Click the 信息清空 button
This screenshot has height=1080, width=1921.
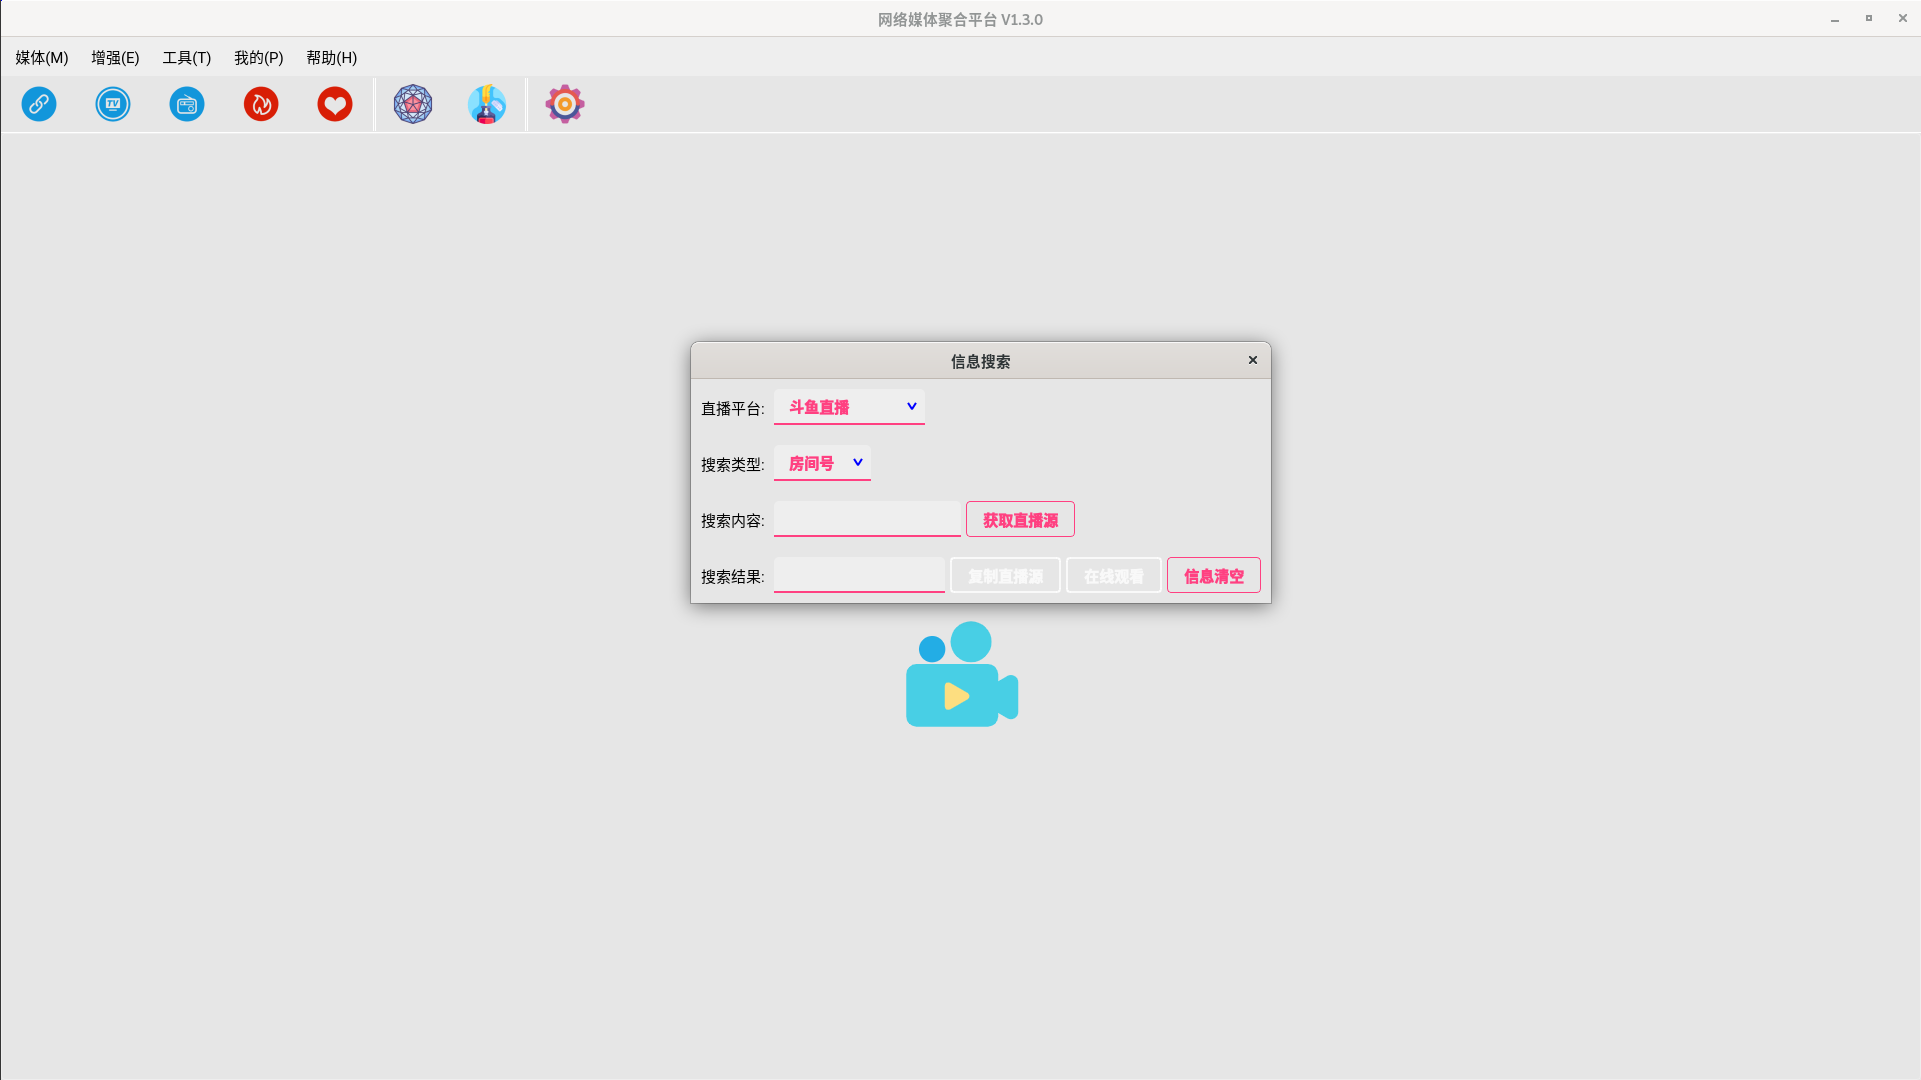[1213, 576]
